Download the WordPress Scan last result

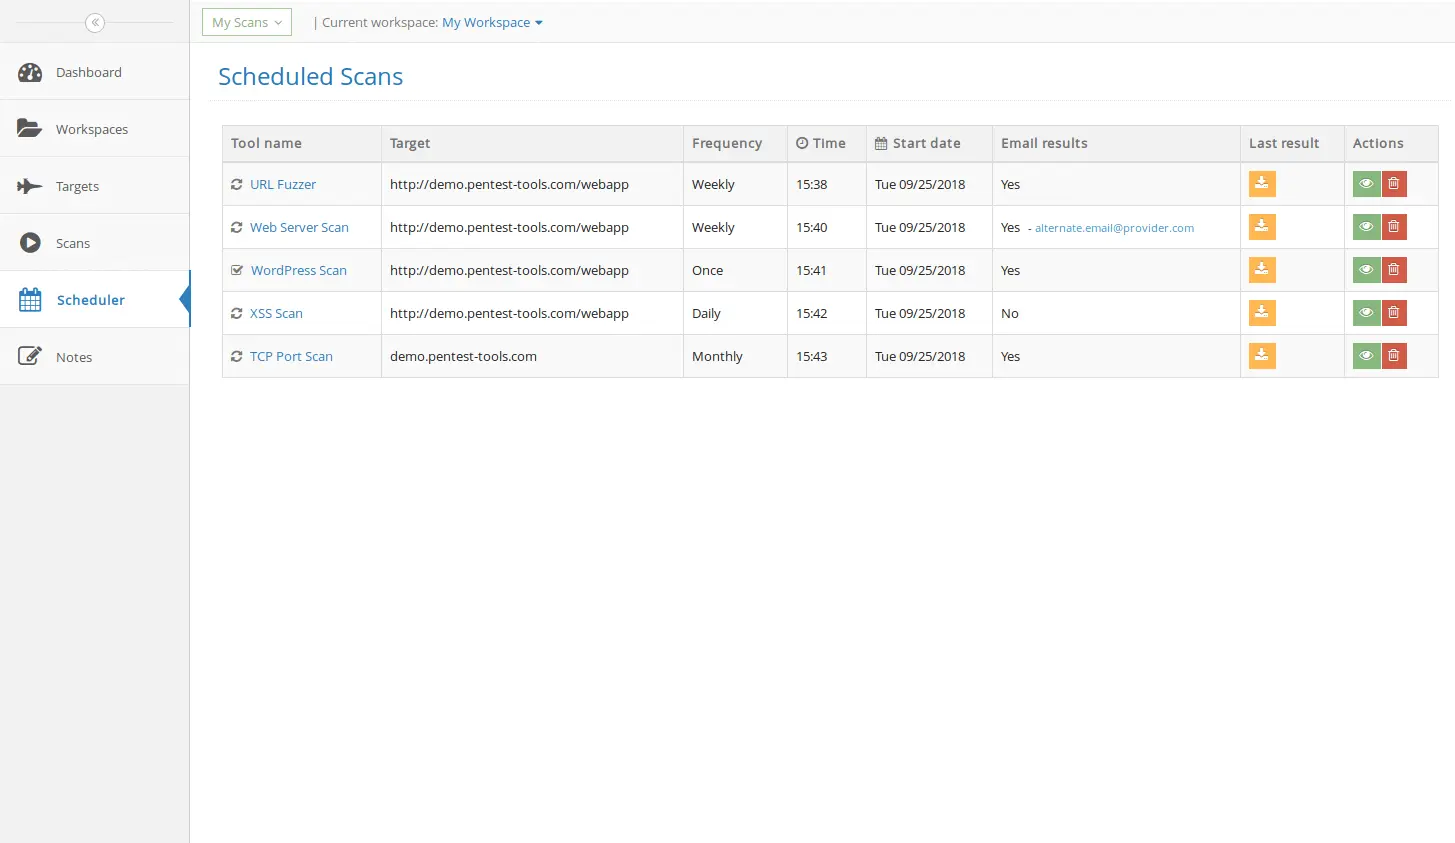[1261, 269]
